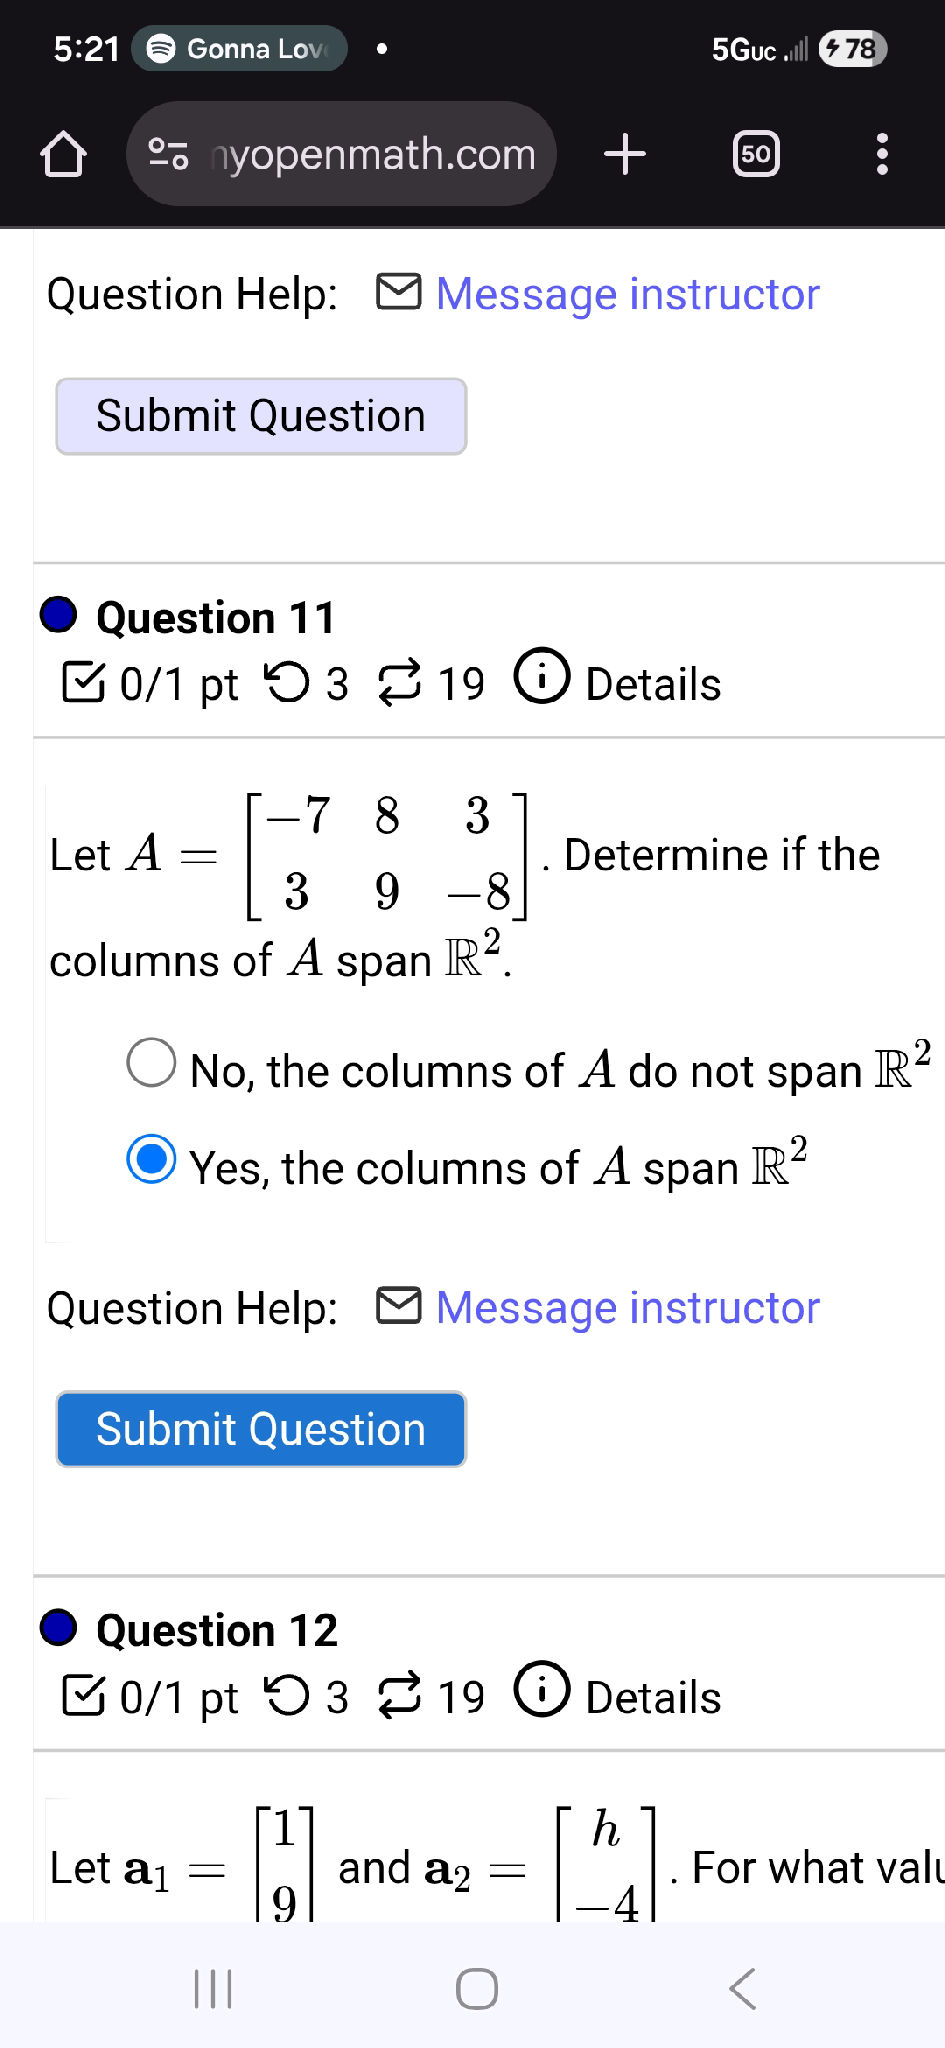Open the tab switcher showing 50 tabs
The height and width of the screenshot is (2048, 945).
[756, 155]
